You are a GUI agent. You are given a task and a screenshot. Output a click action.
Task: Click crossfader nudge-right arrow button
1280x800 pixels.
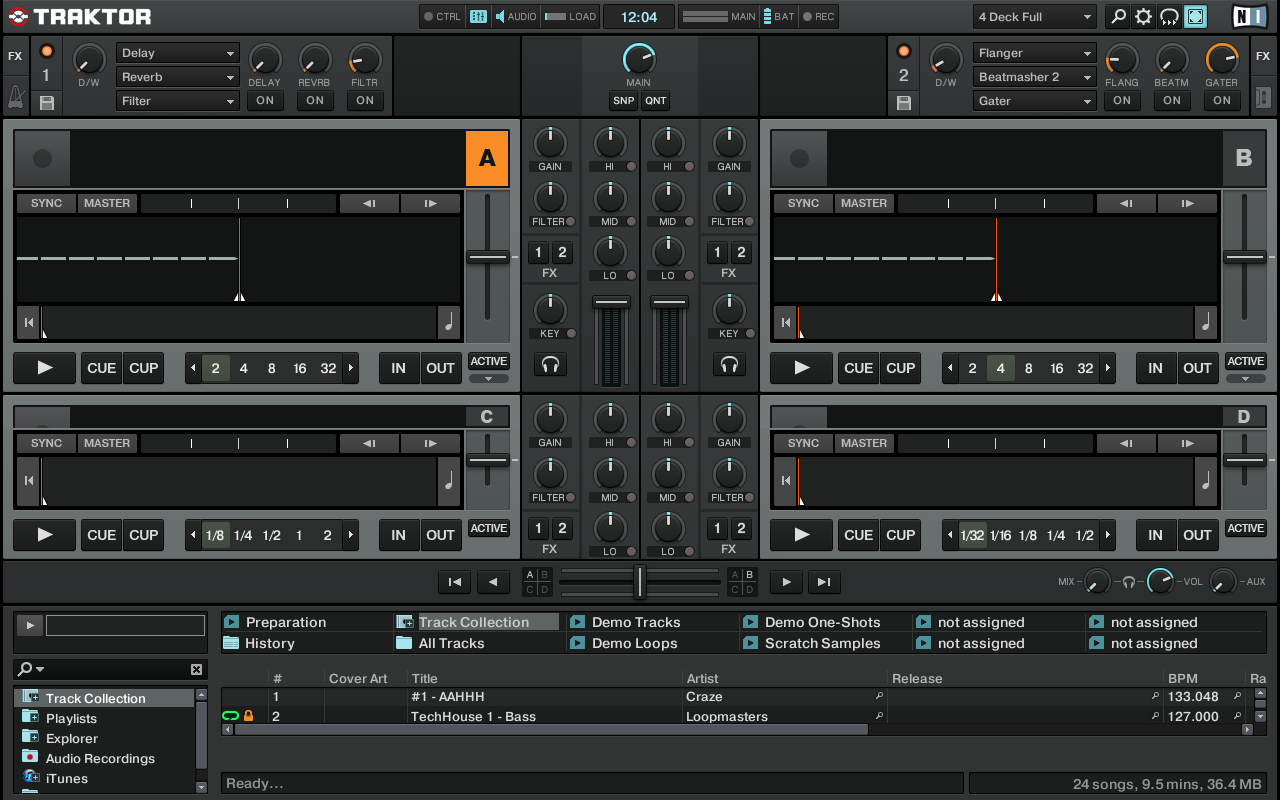tap(786, 582)
